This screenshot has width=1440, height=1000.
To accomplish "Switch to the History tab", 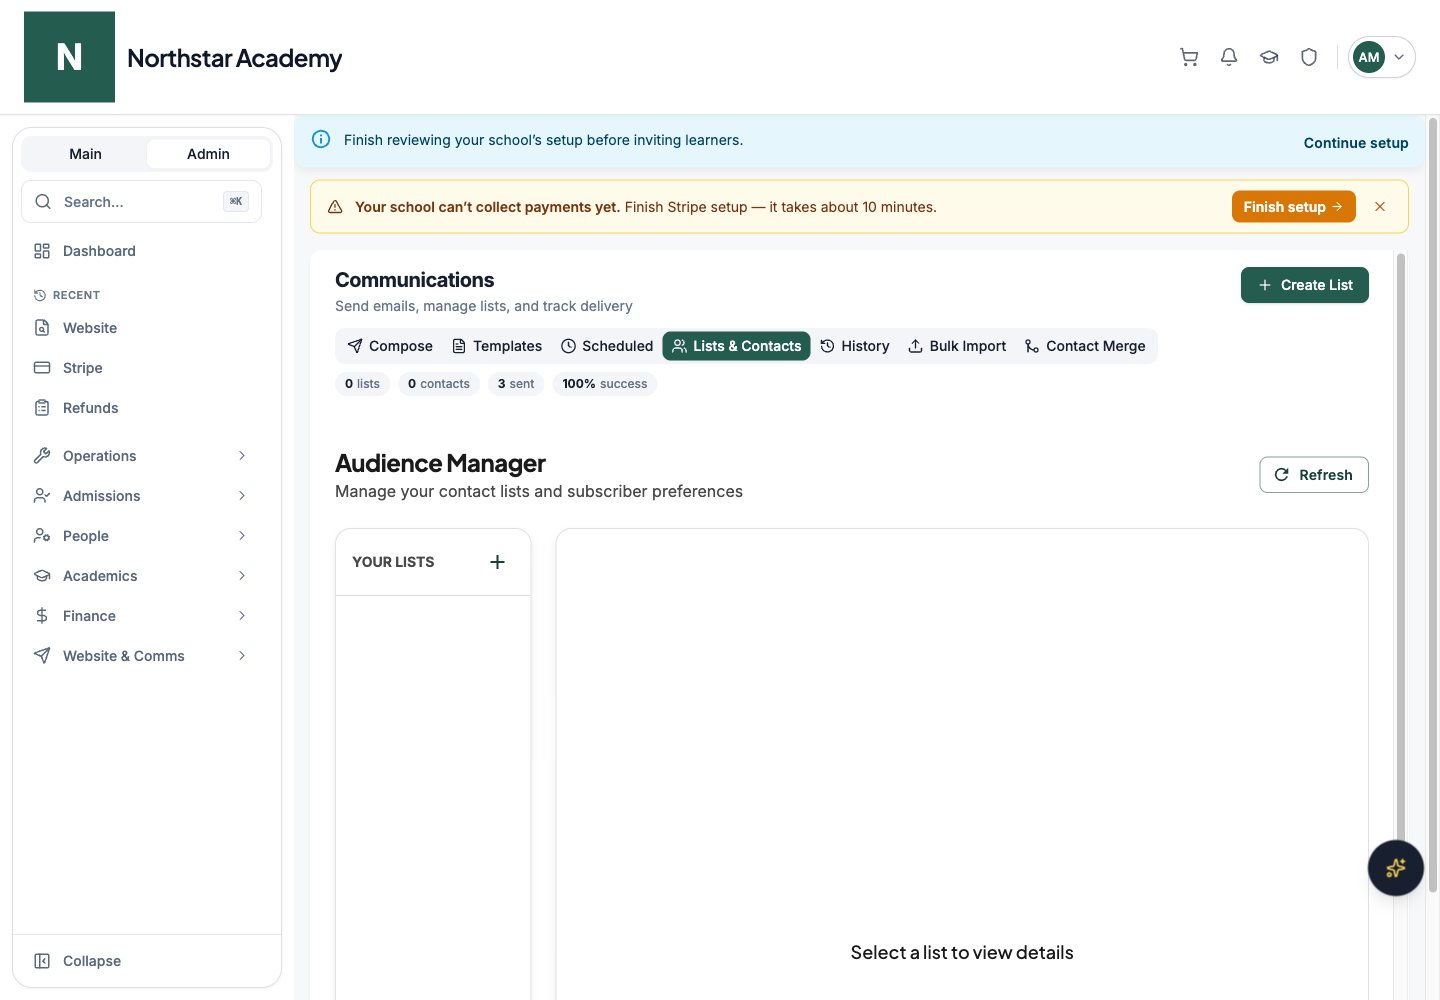I will click(855, 346).
